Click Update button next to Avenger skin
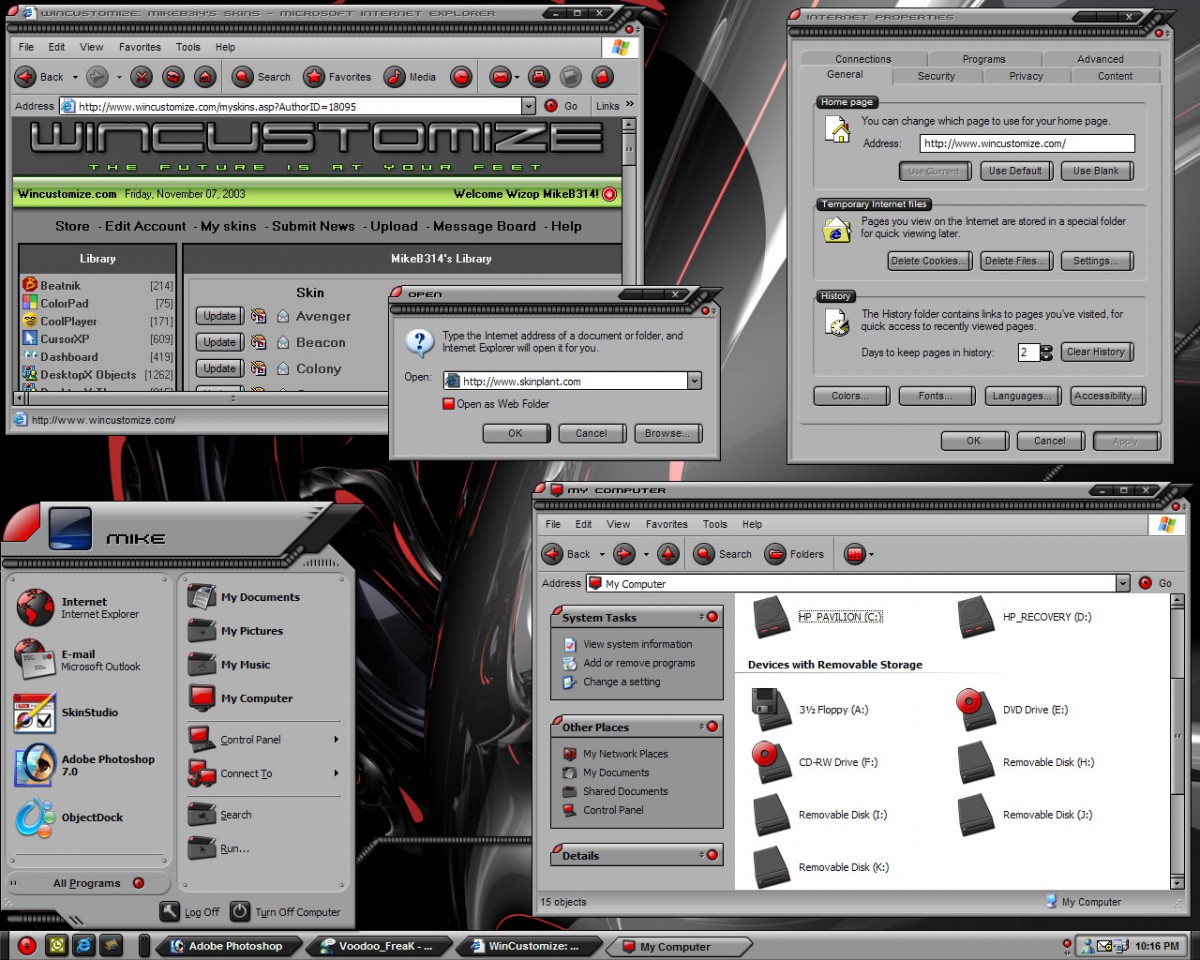The image size is (1200, 960). (219, 316)
